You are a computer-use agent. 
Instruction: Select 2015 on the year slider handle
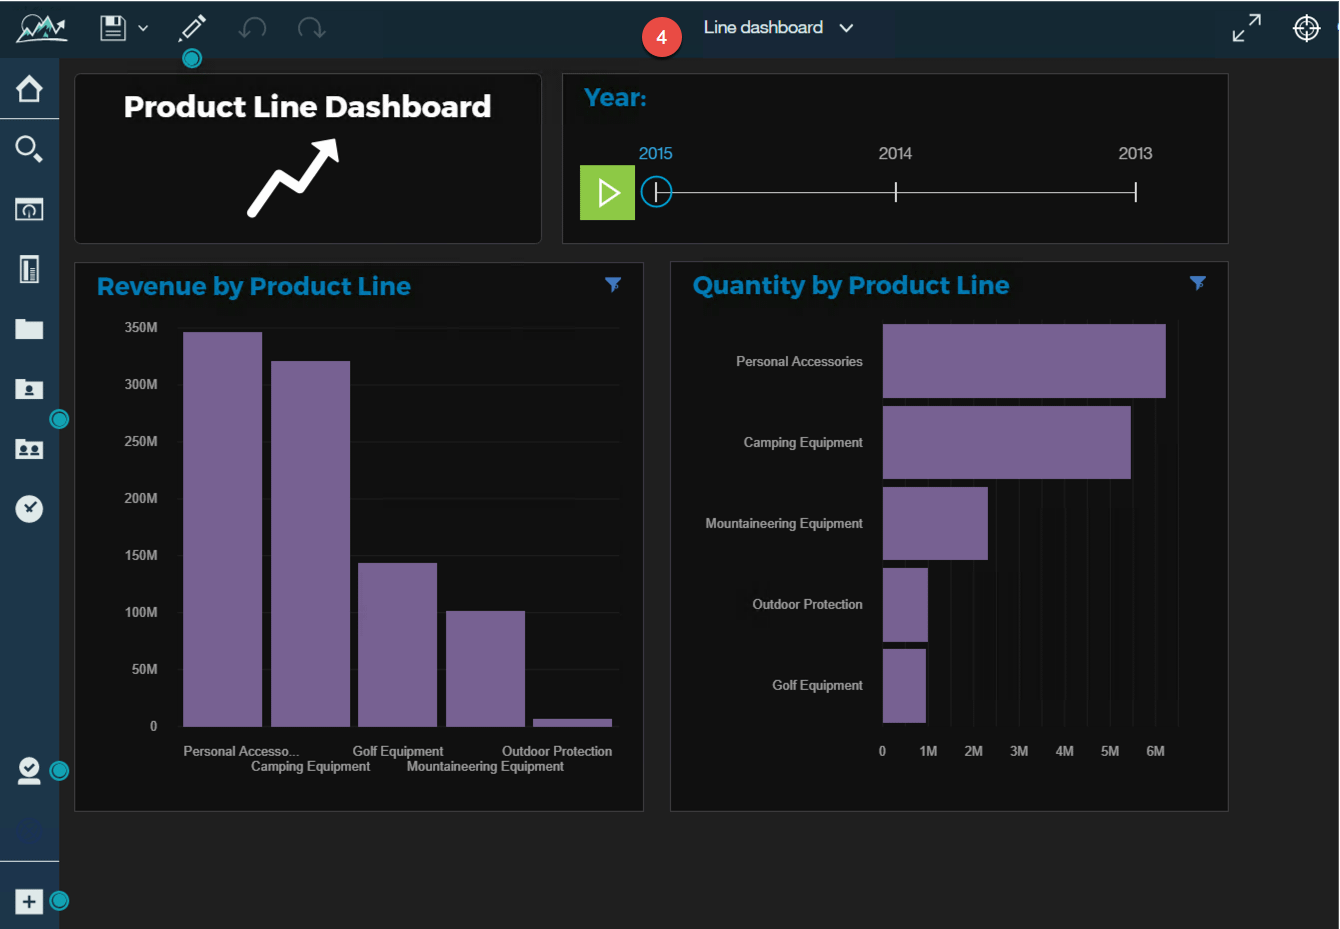pos(657,191)
